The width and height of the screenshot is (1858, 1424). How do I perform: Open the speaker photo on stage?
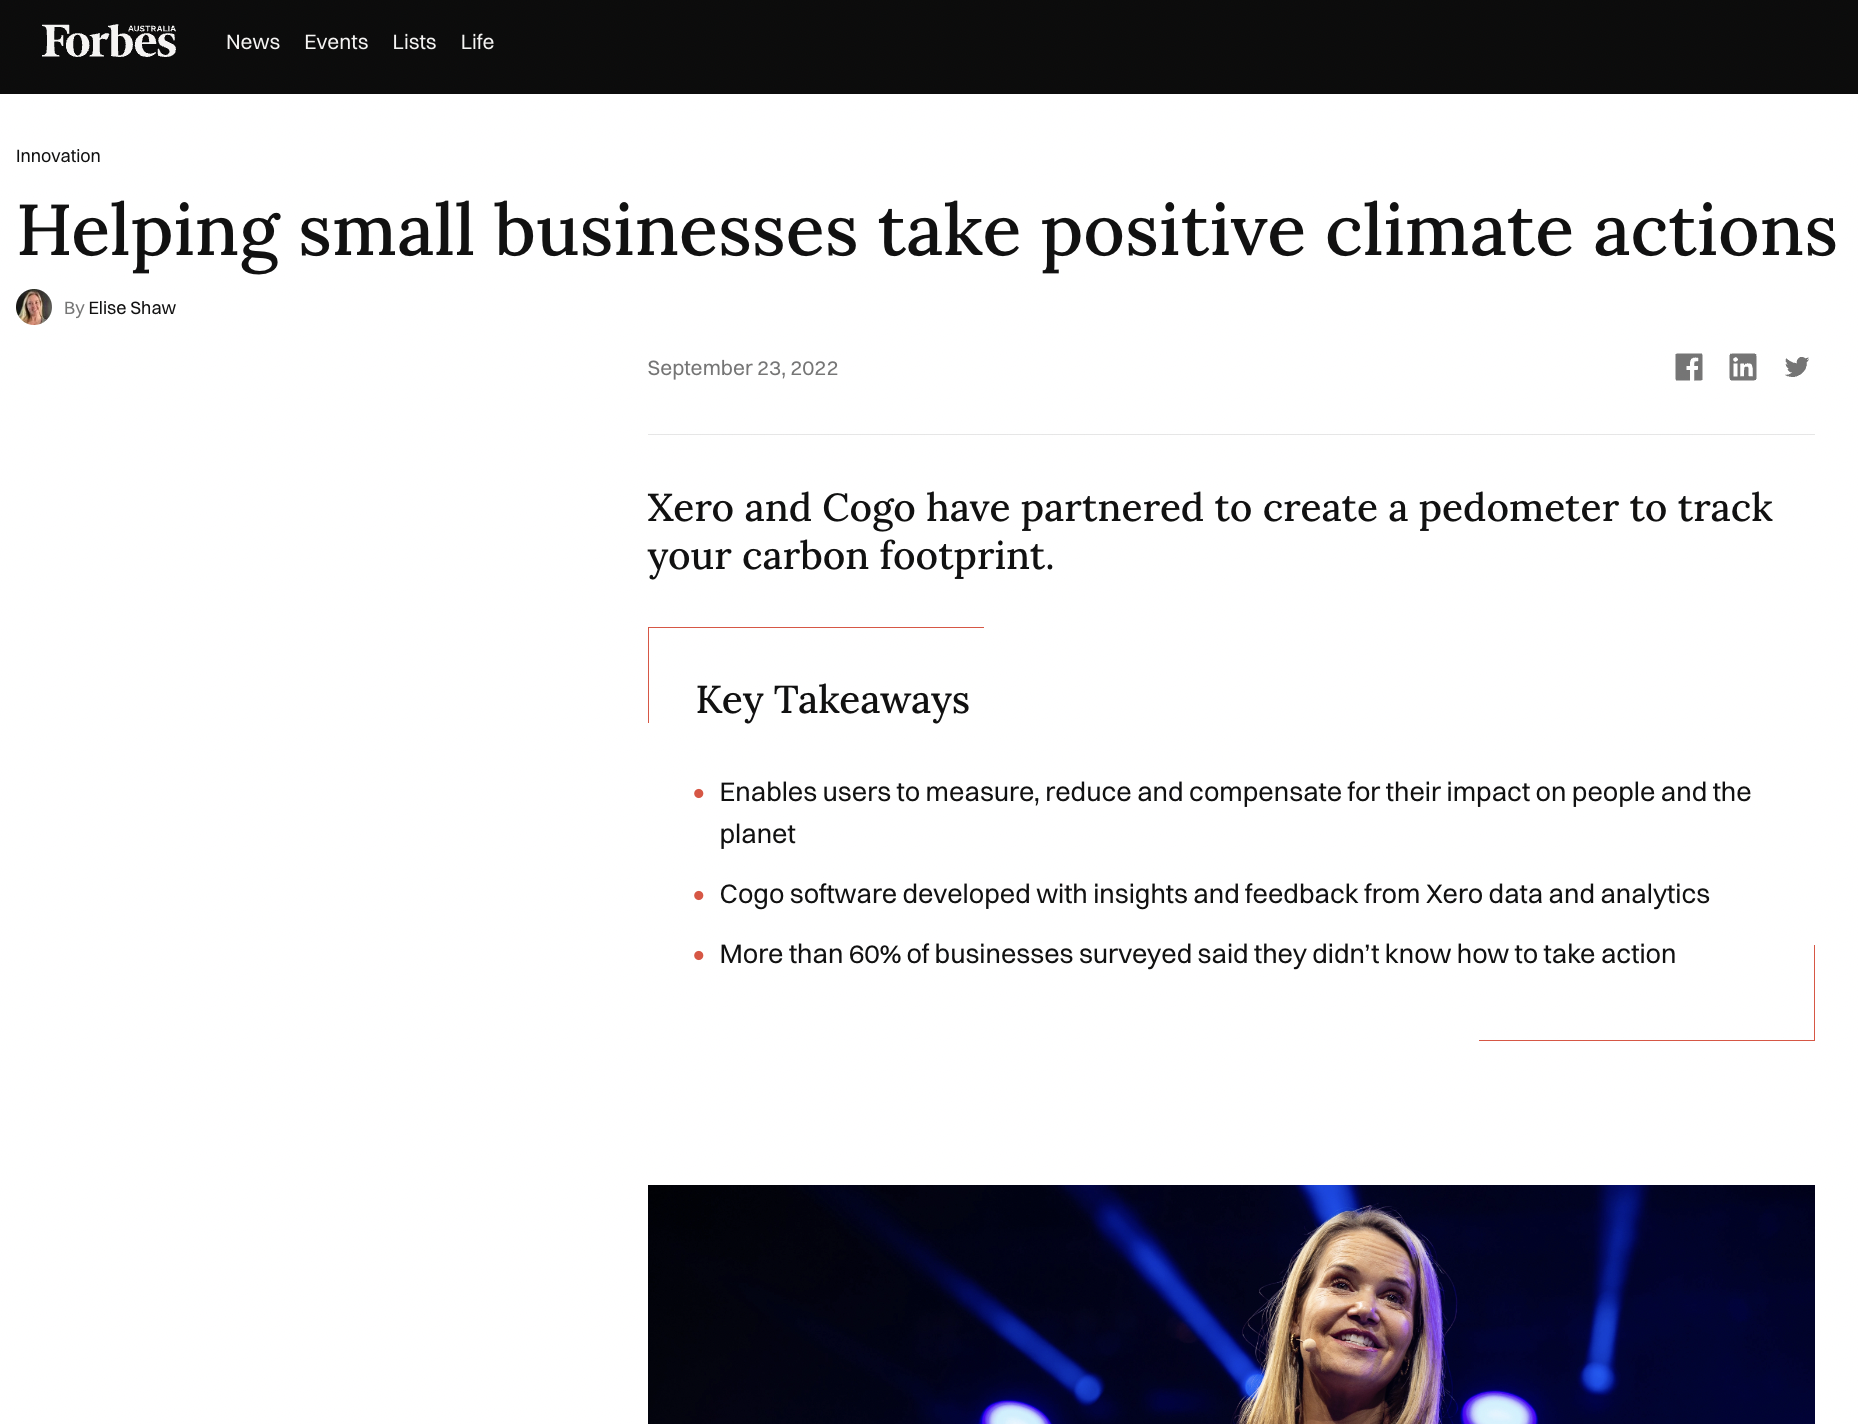(x=1231, y=1304)
